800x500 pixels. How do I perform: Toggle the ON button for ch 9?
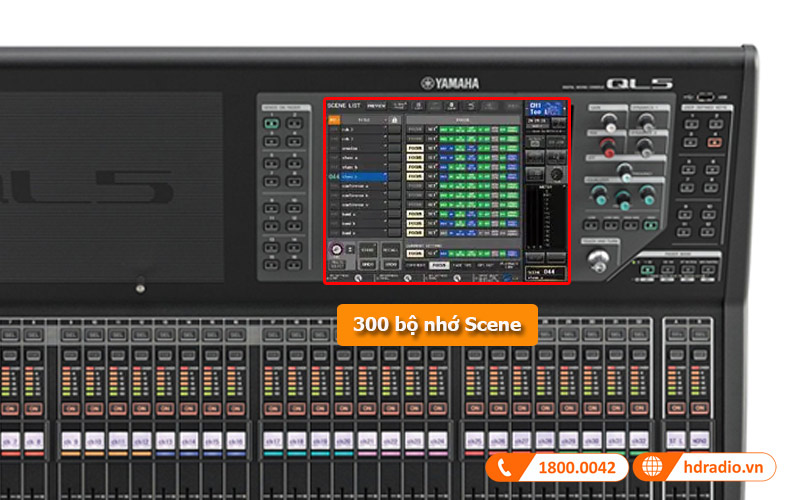pyautogui.click(x=70, y=408)
